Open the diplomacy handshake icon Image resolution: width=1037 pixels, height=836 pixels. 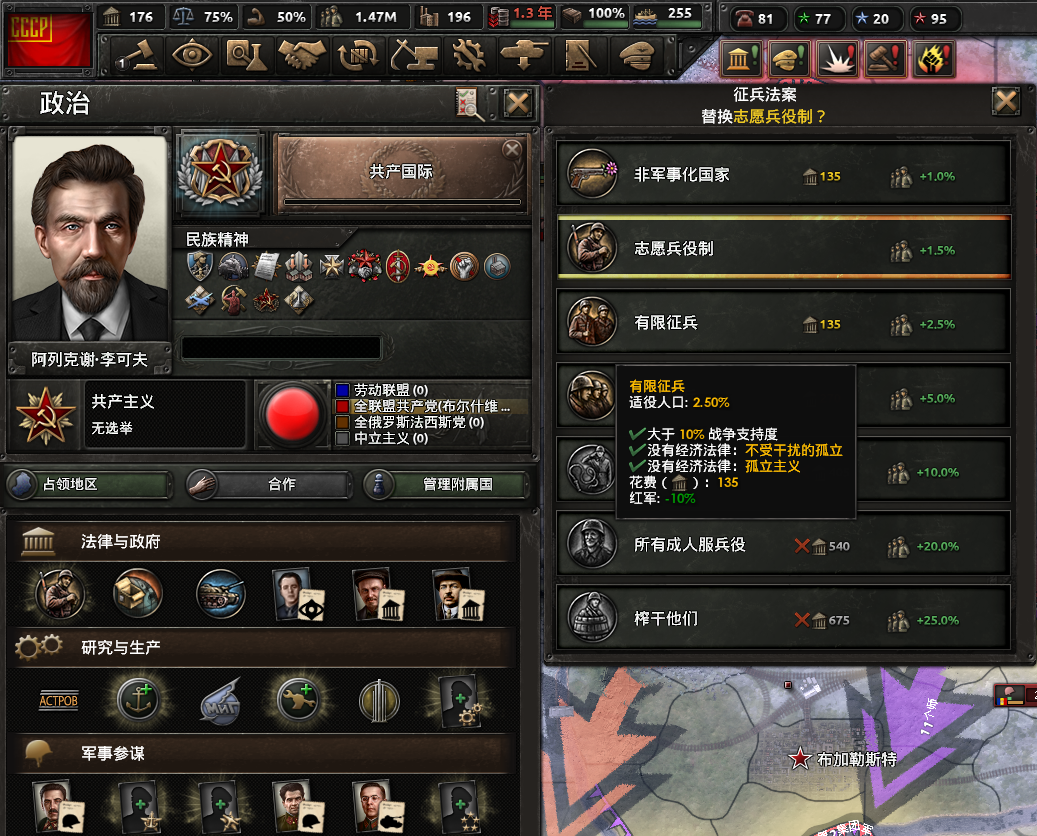pos(302,55)
